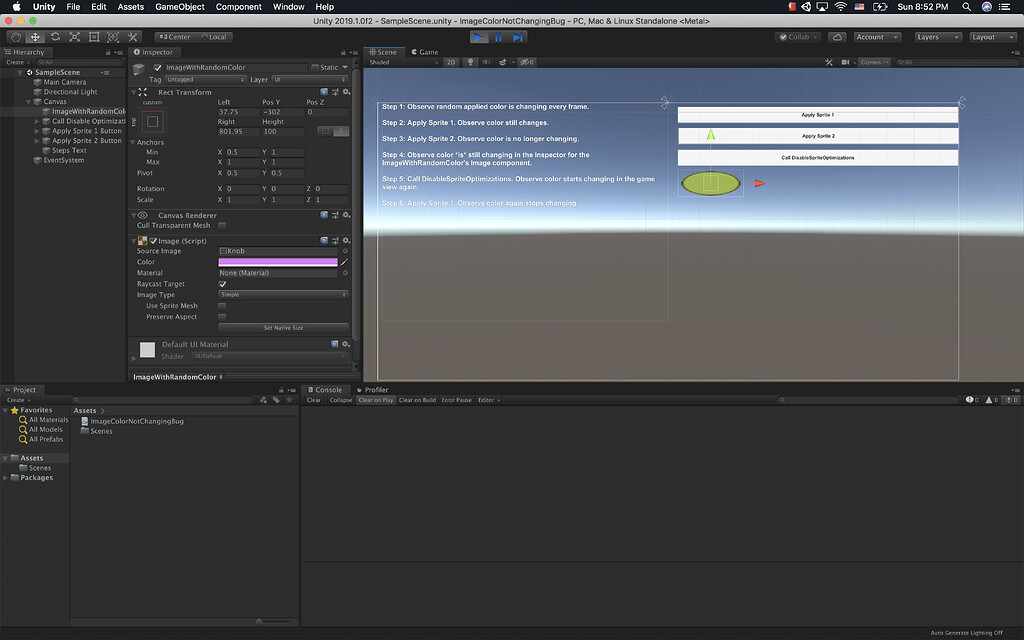This screenshot has width=1024, height=640.
Task: Select the Hand tool in the toolbar
Action: pyautogui.click(x=15, y=36)
